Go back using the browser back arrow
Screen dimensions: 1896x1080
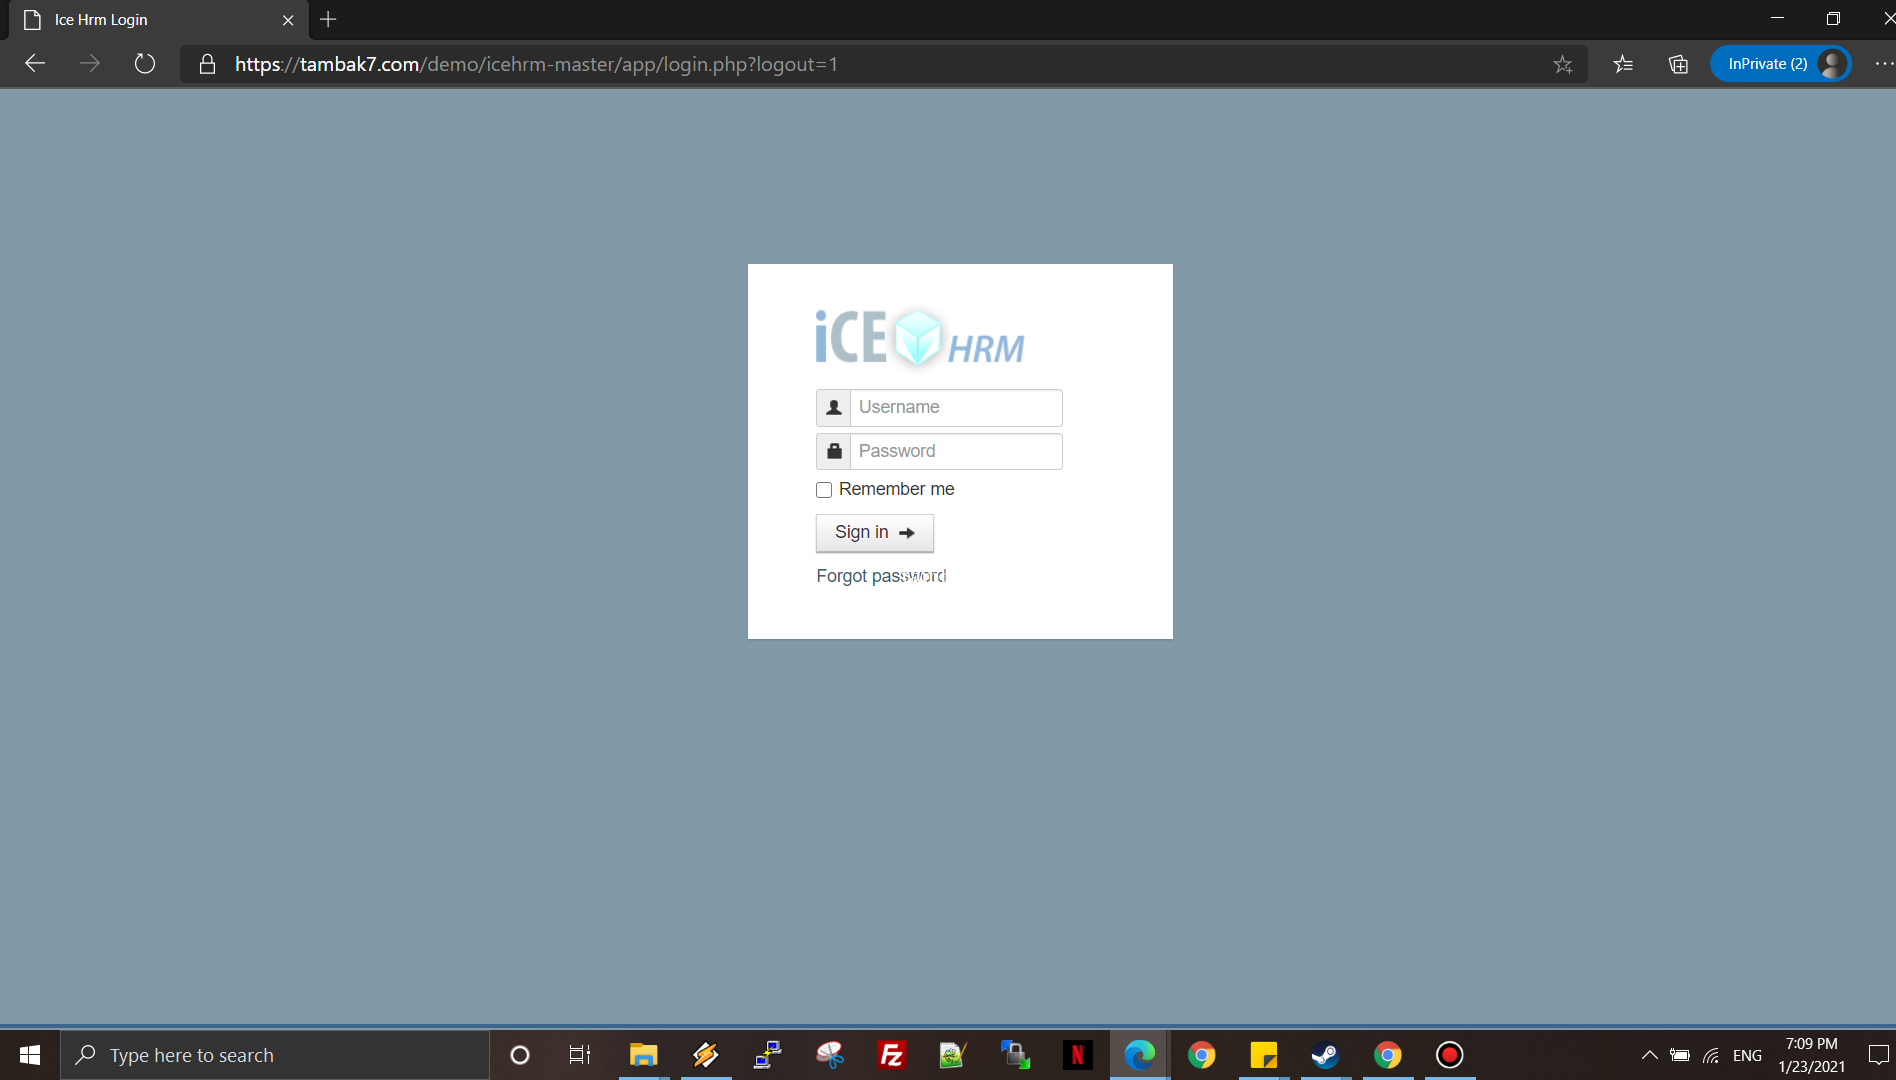coord(35,64)
